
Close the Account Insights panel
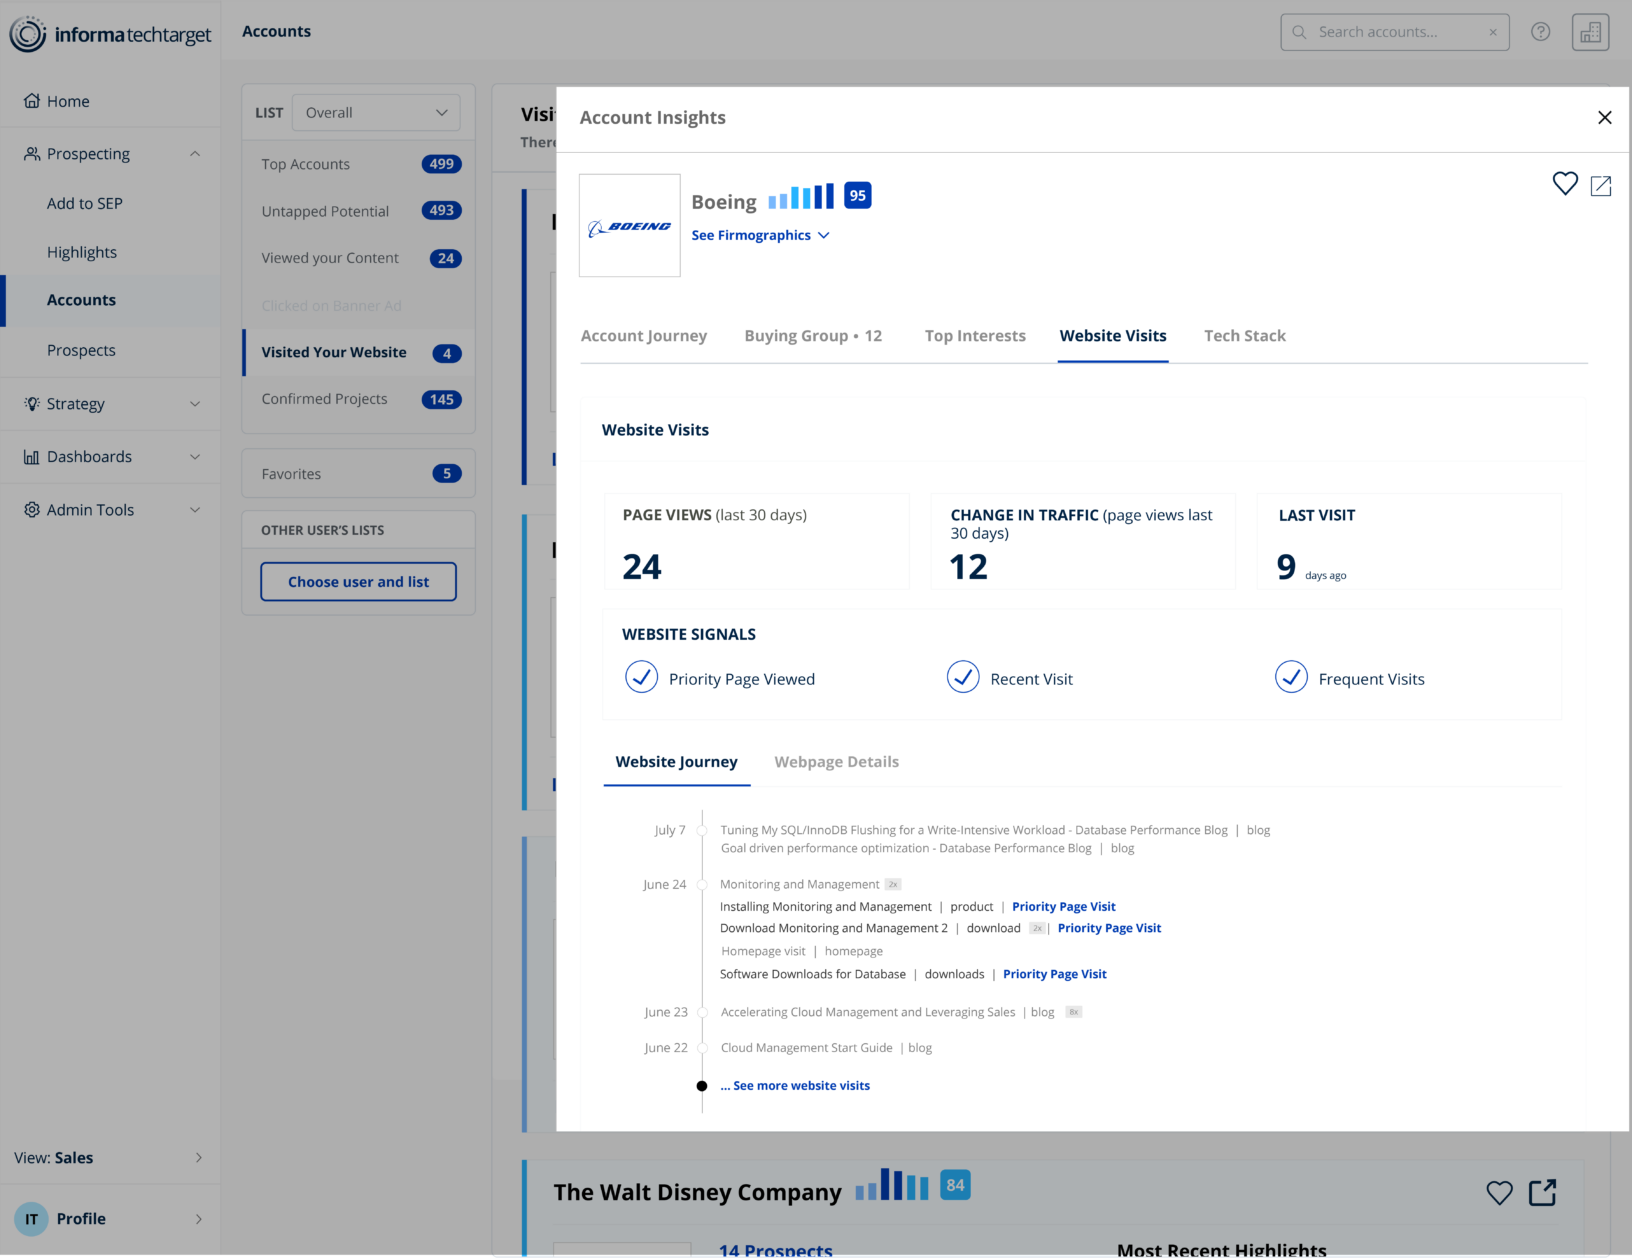tap(1605, 118)
